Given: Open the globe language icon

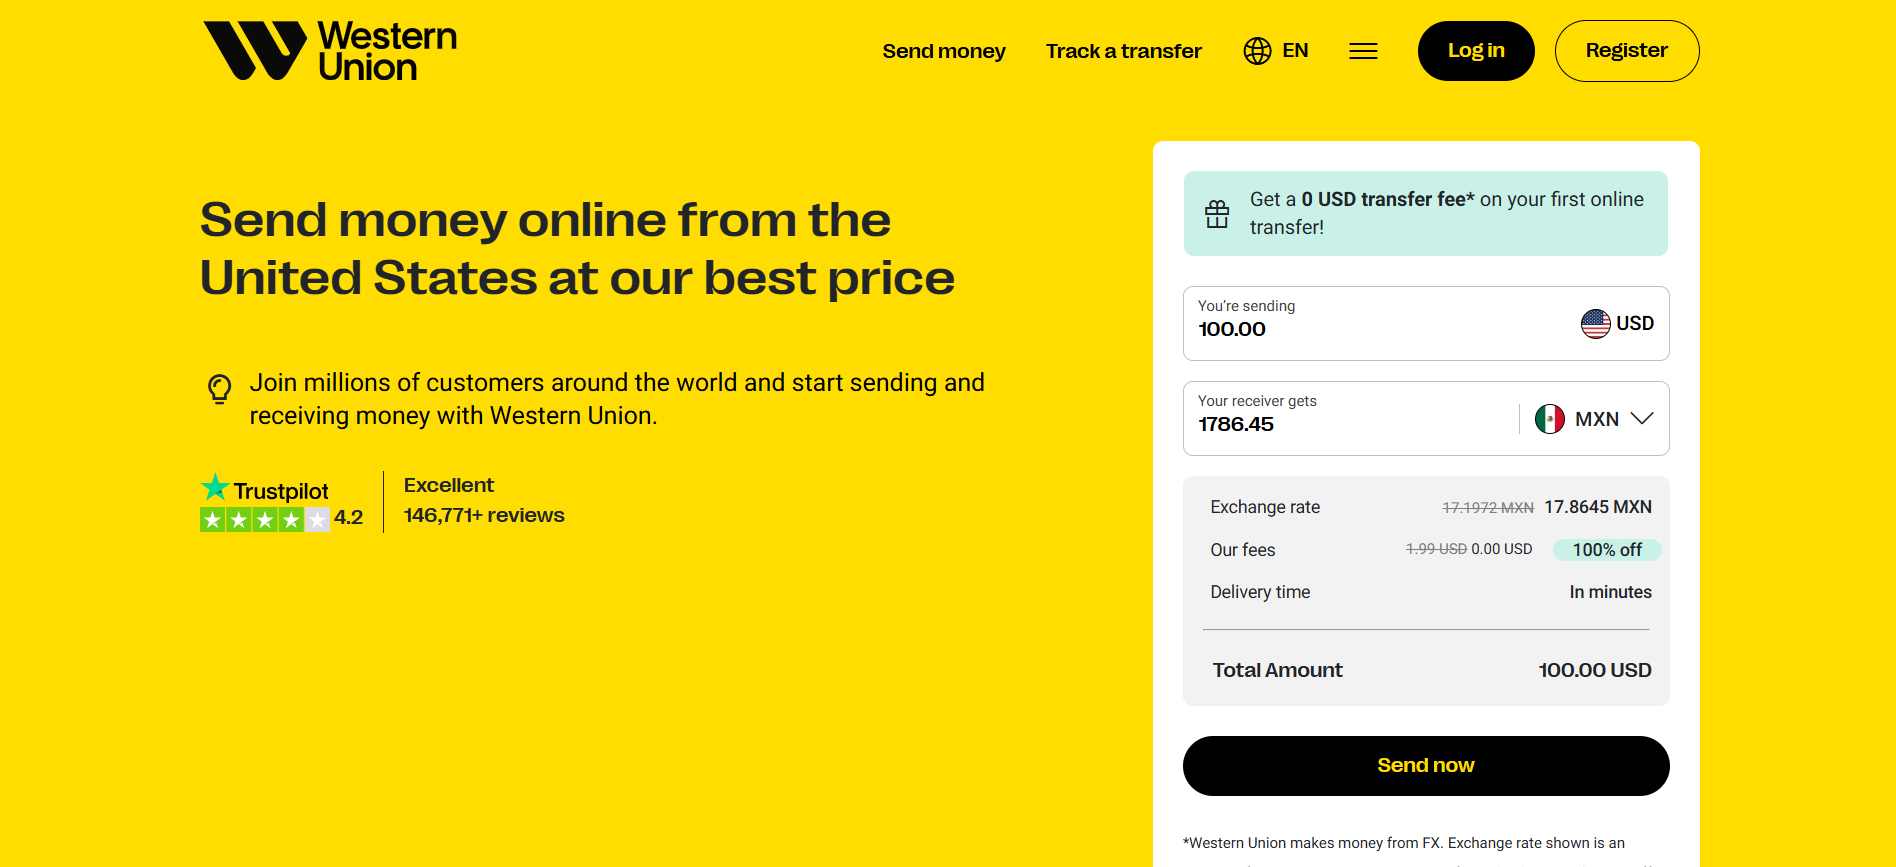Looking at the screenshot, I should (1257, 50).
